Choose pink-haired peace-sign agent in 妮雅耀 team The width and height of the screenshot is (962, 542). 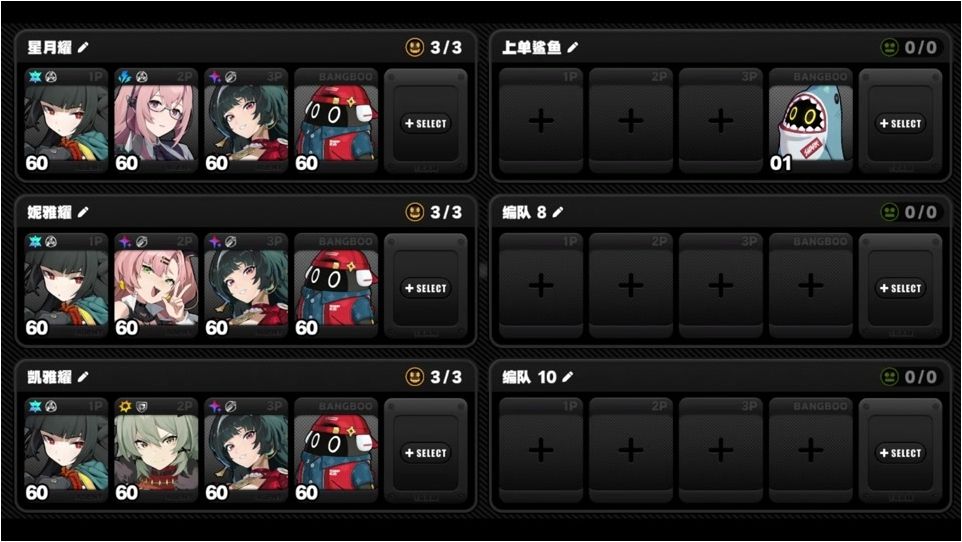click(156, 287)
